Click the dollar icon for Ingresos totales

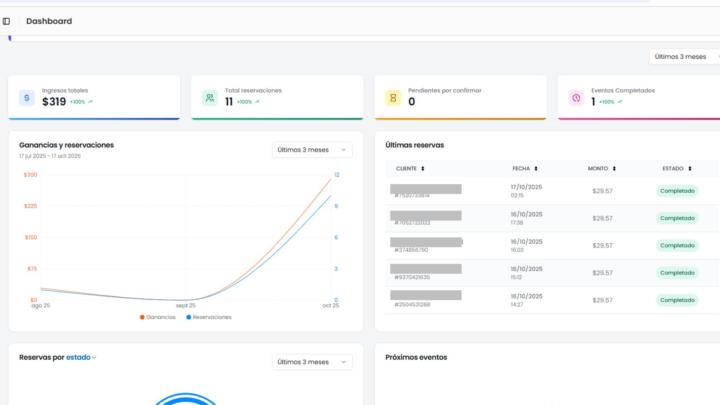coord(27,98)
